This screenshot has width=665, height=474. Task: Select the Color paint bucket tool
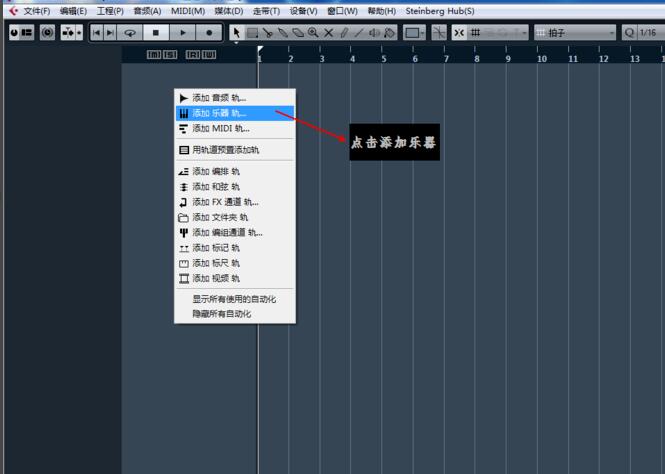pos(389,33)
